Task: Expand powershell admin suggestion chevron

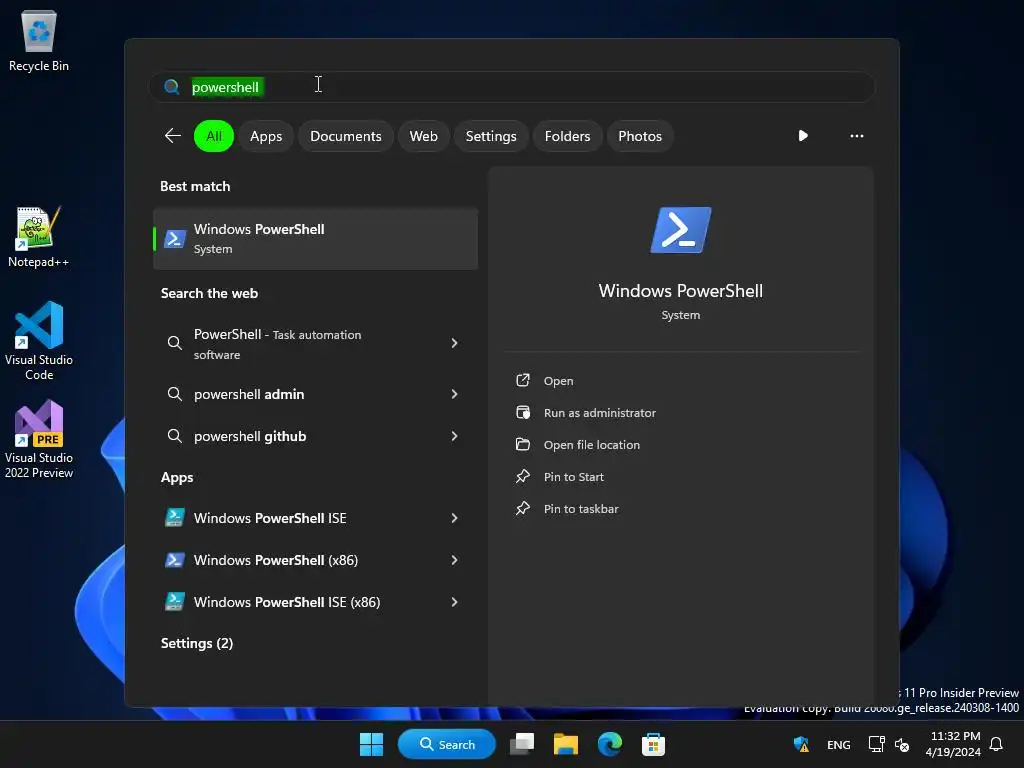Action: [455, 394]
